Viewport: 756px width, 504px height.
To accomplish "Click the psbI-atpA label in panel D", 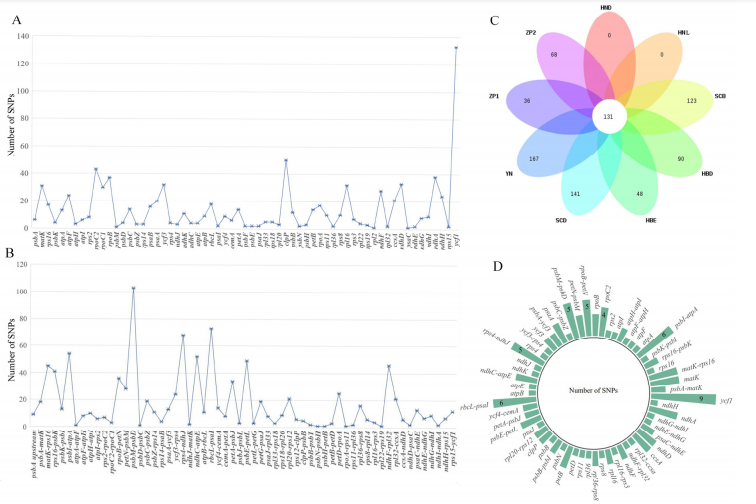I will pos(687,318).
